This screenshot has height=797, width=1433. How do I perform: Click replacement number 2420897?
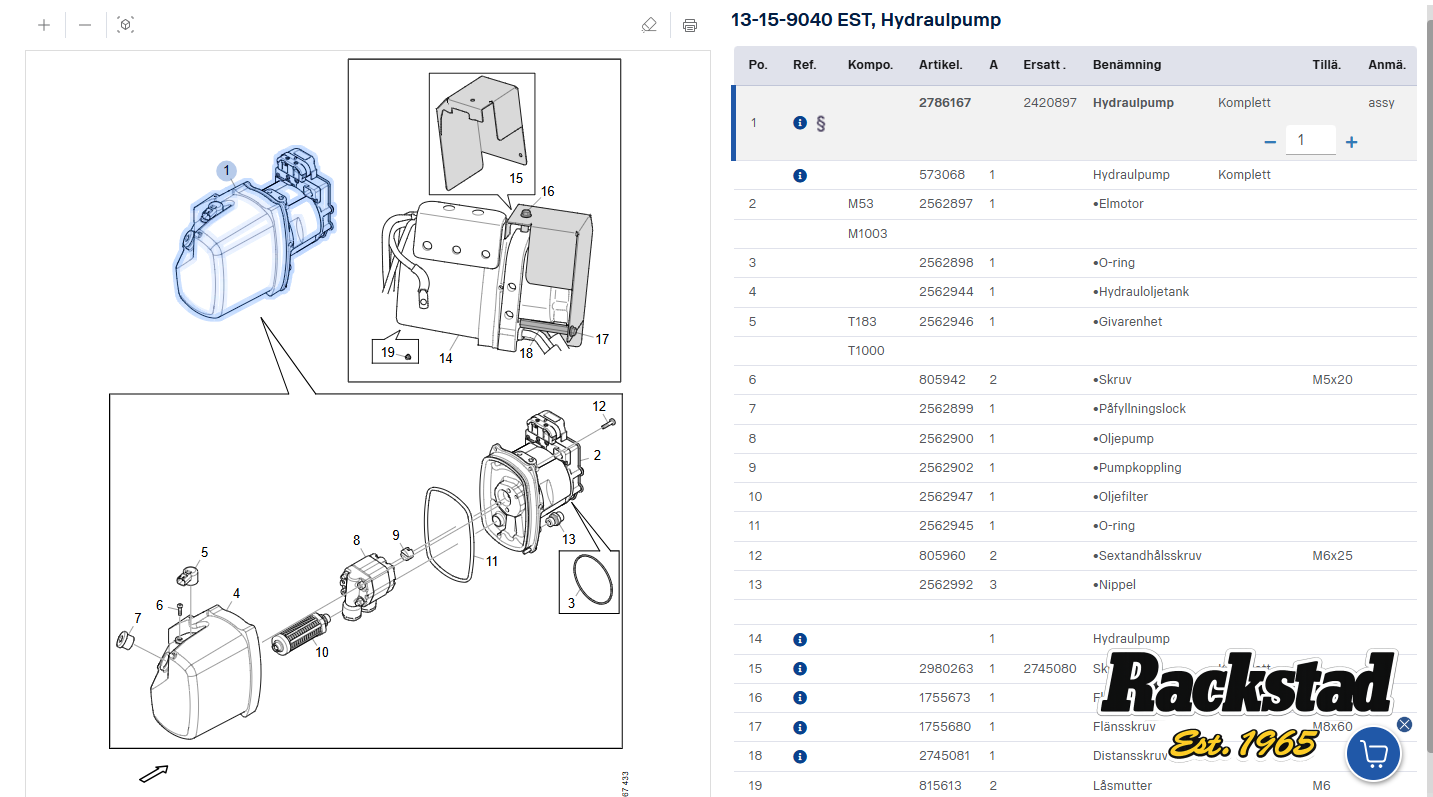click(x=1050, y=102)
